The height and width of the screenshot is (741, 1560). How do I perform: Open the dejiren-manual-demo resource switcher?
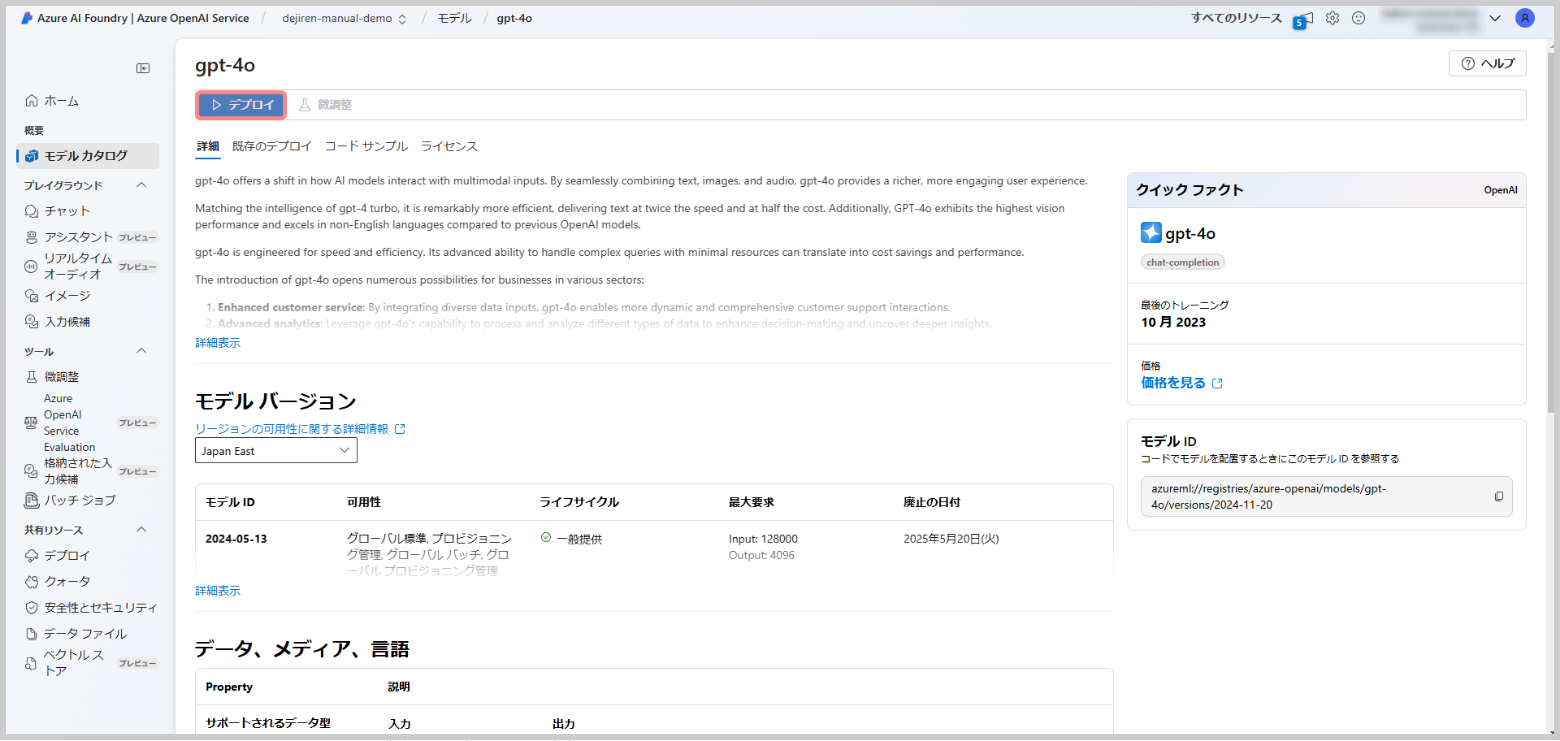pos(344,18)
